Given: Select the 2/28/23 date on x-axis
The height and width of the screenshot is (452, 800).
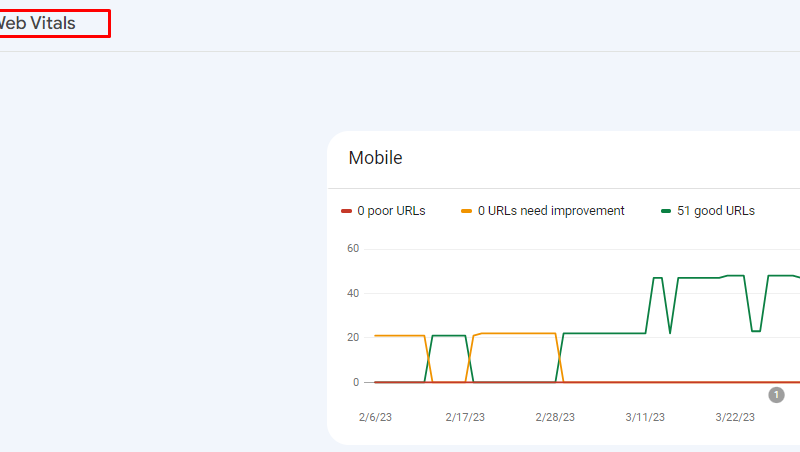Looking at the screenshot, I should (x=556, y=416).
